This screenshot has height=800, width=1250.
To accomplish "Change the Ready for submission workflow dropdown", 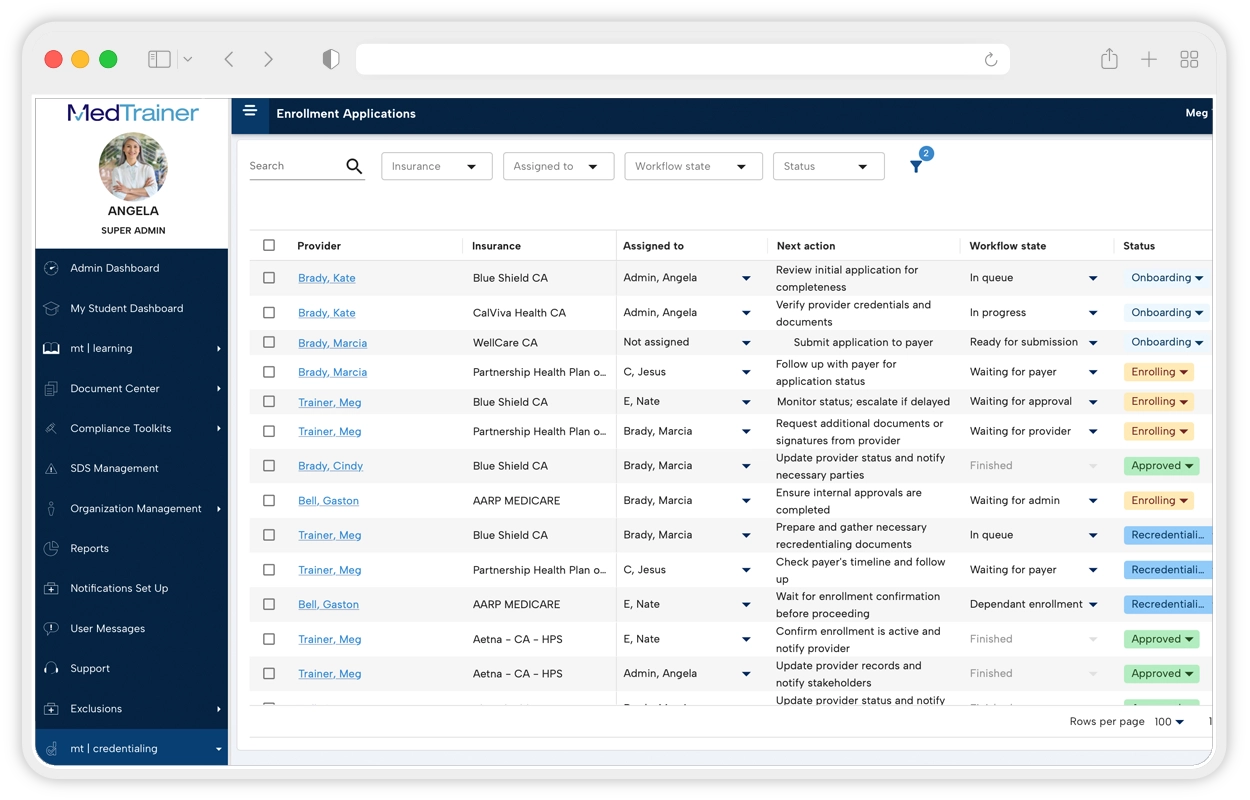I will coord(1093,343).
